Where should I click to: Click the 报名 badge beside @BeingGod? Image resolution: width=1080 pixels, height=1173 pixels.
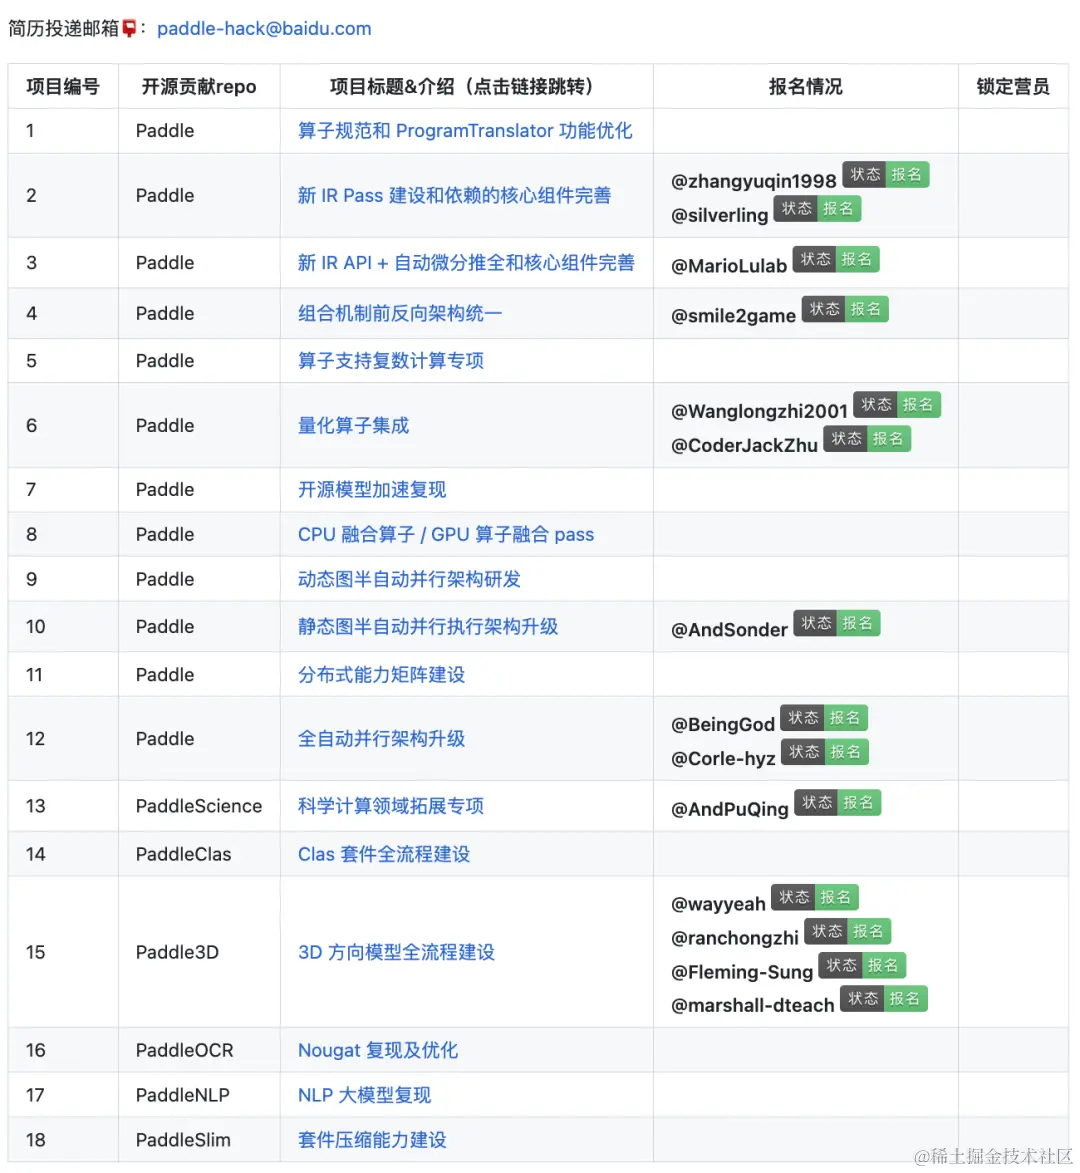846,717
